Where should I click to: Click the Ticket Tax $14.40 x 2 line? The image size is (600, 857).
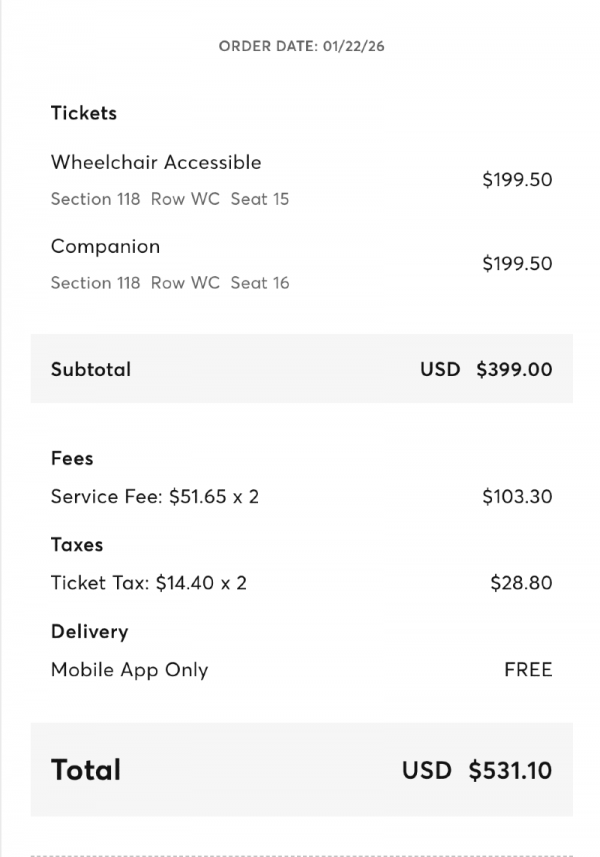point(149,583)
